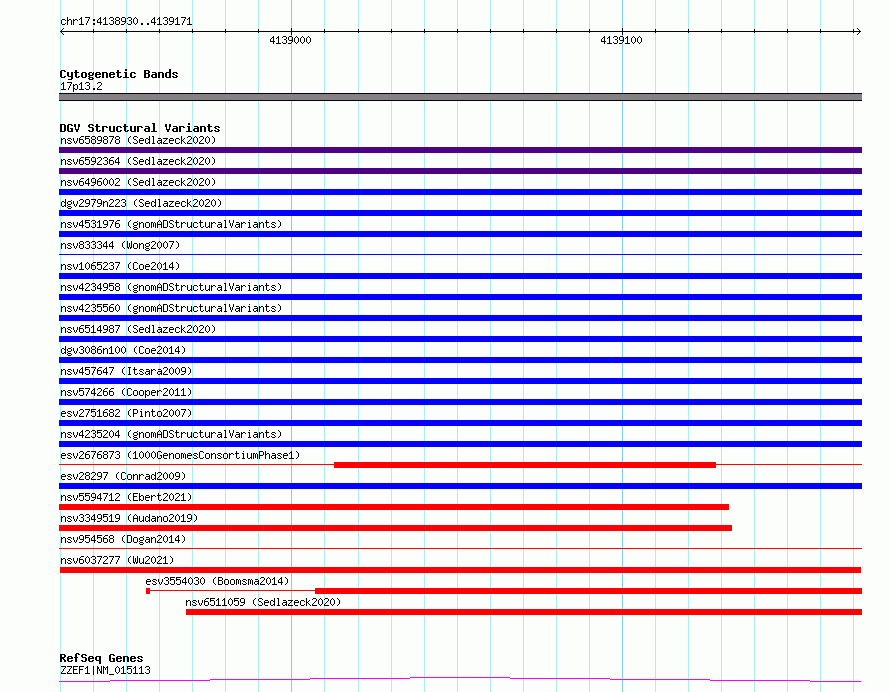
Task: Click the 4139100 ruler position label
Action: (621, 40)
